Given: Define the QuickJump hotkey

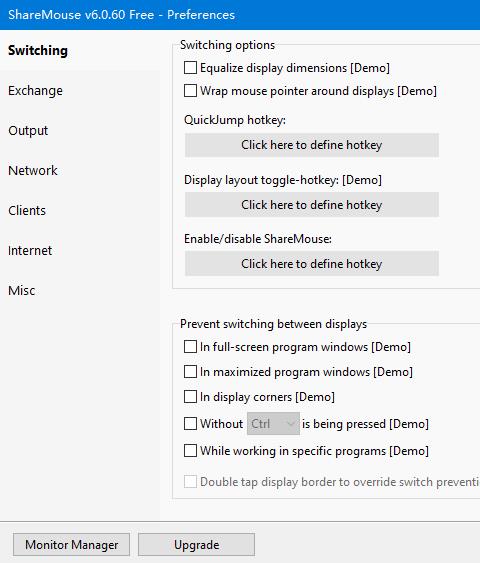Looking at the screenshot, I should 312,145.
